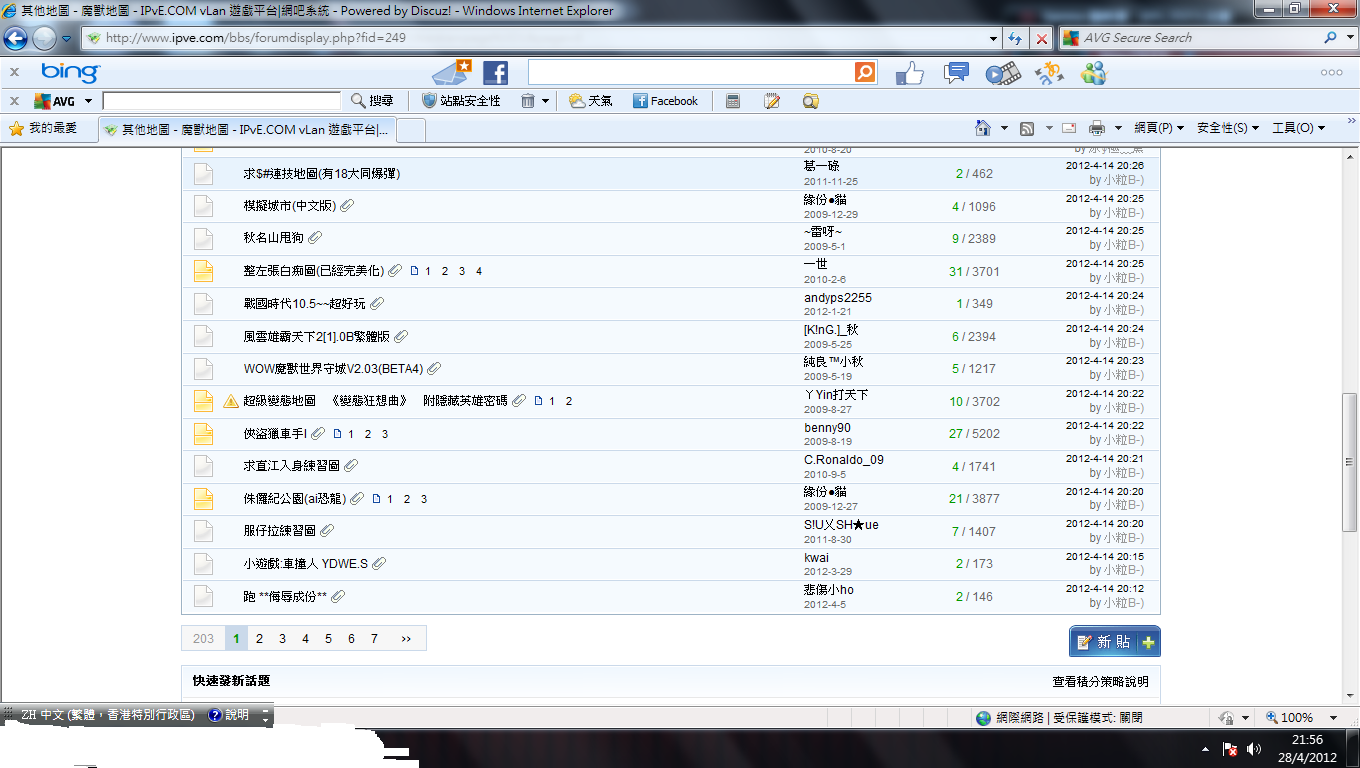
Task: Click the refresh button beside address bar
Action: coord(1015,38)
